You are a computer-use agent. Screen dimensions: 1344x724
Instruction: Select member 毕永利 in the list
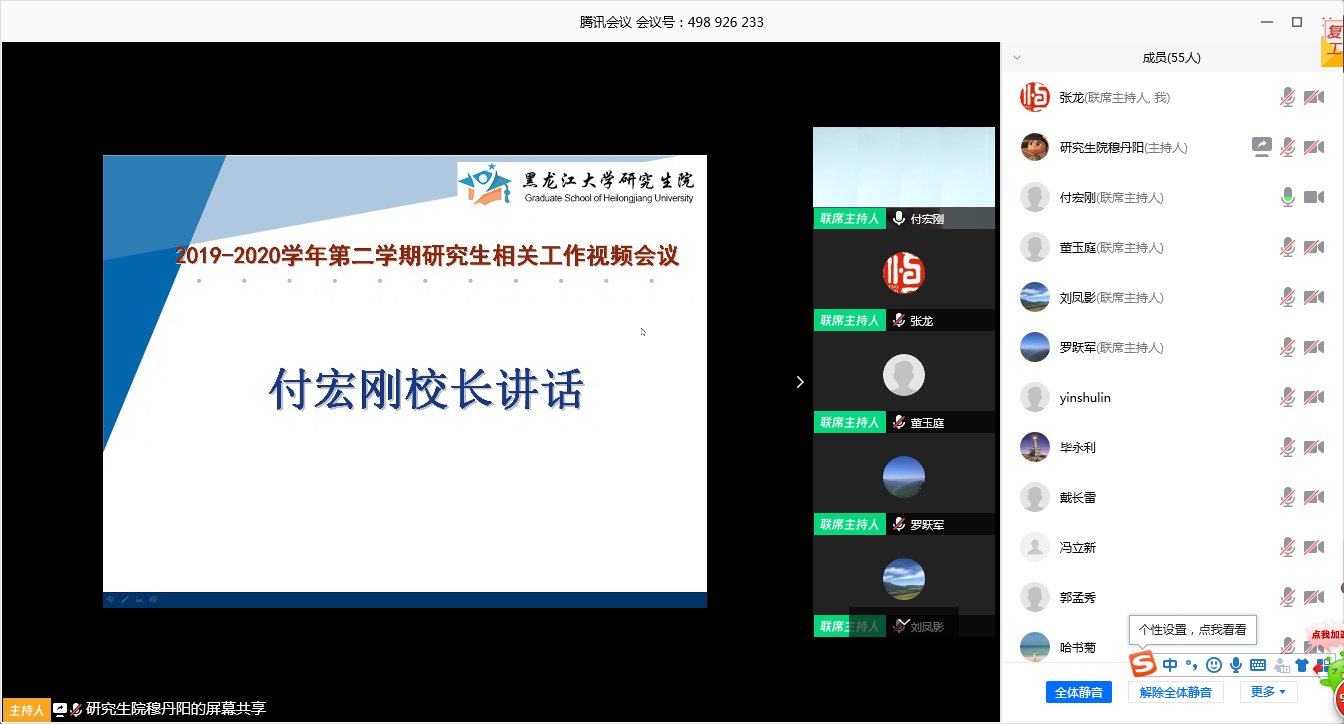[x=1078, y=447]
